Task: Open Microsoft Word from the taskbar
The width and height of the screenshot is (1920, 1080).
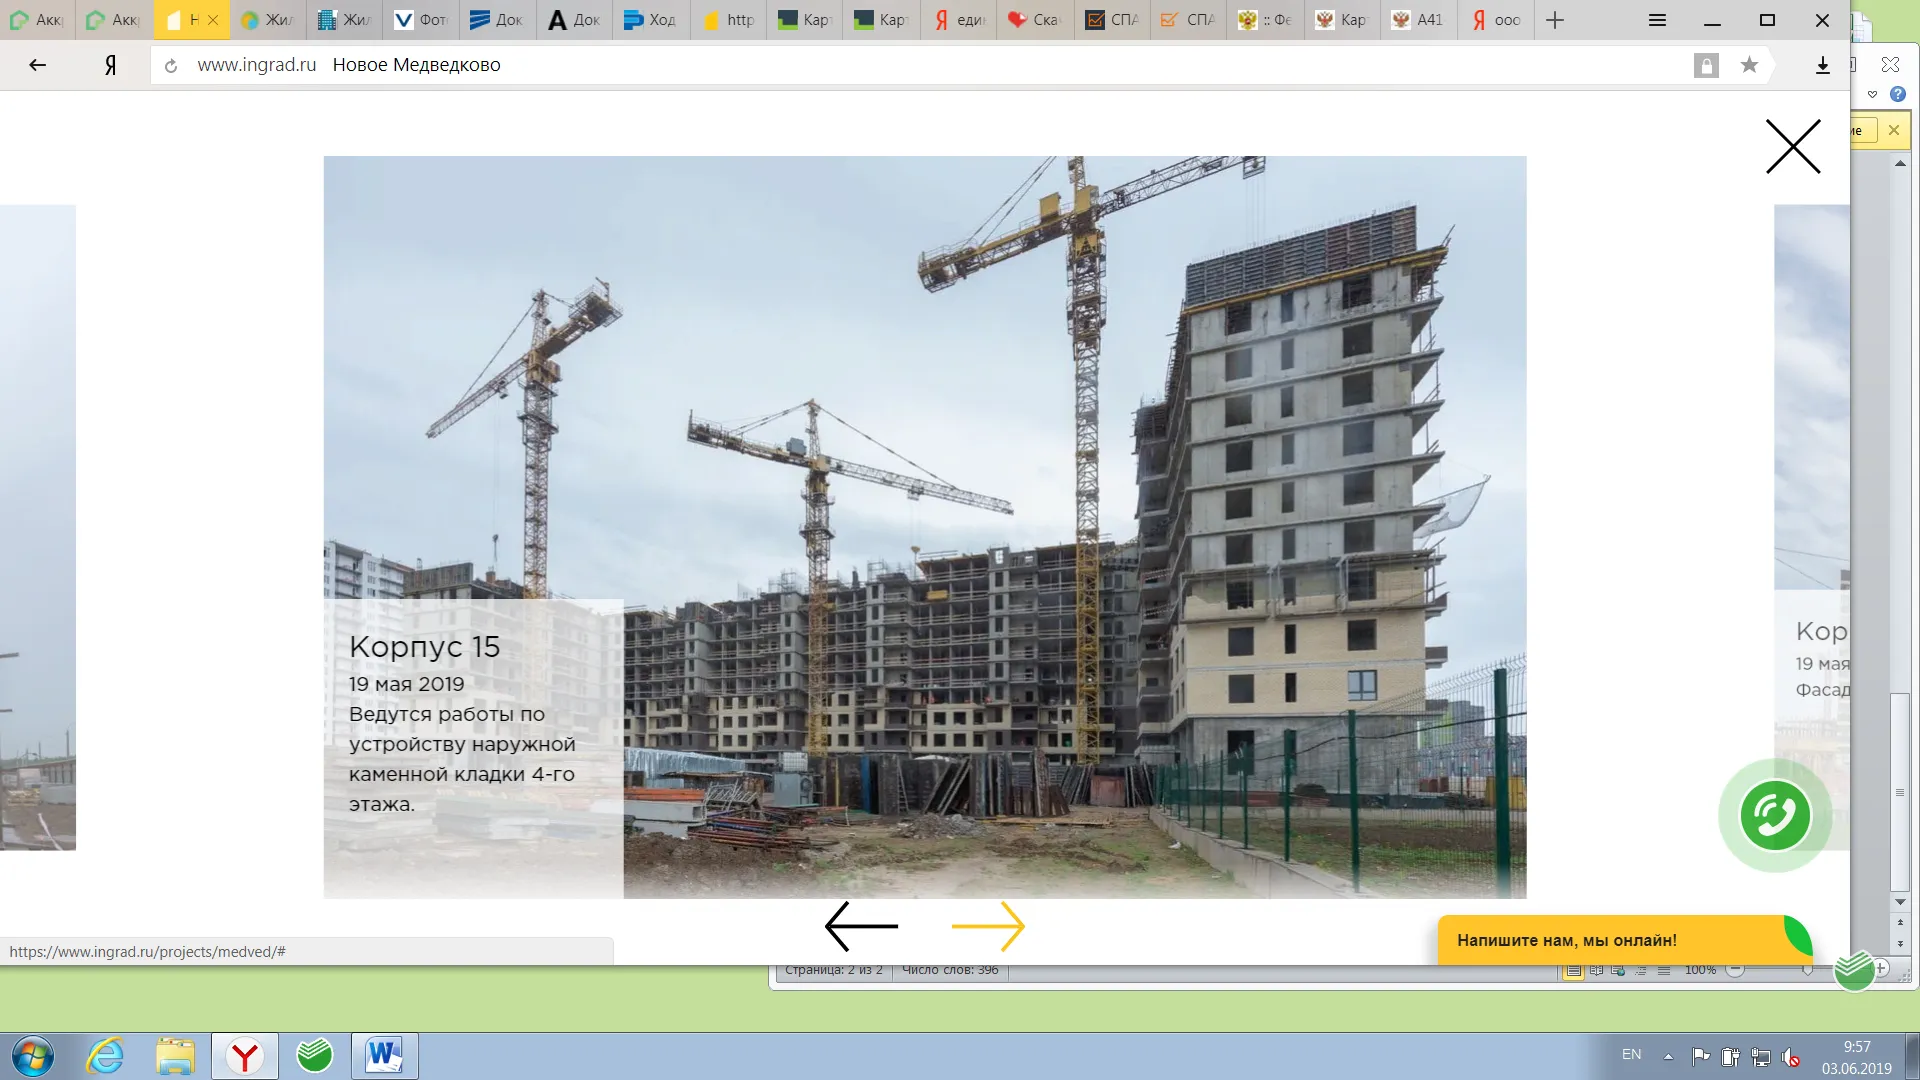Action: [384, 1056]
